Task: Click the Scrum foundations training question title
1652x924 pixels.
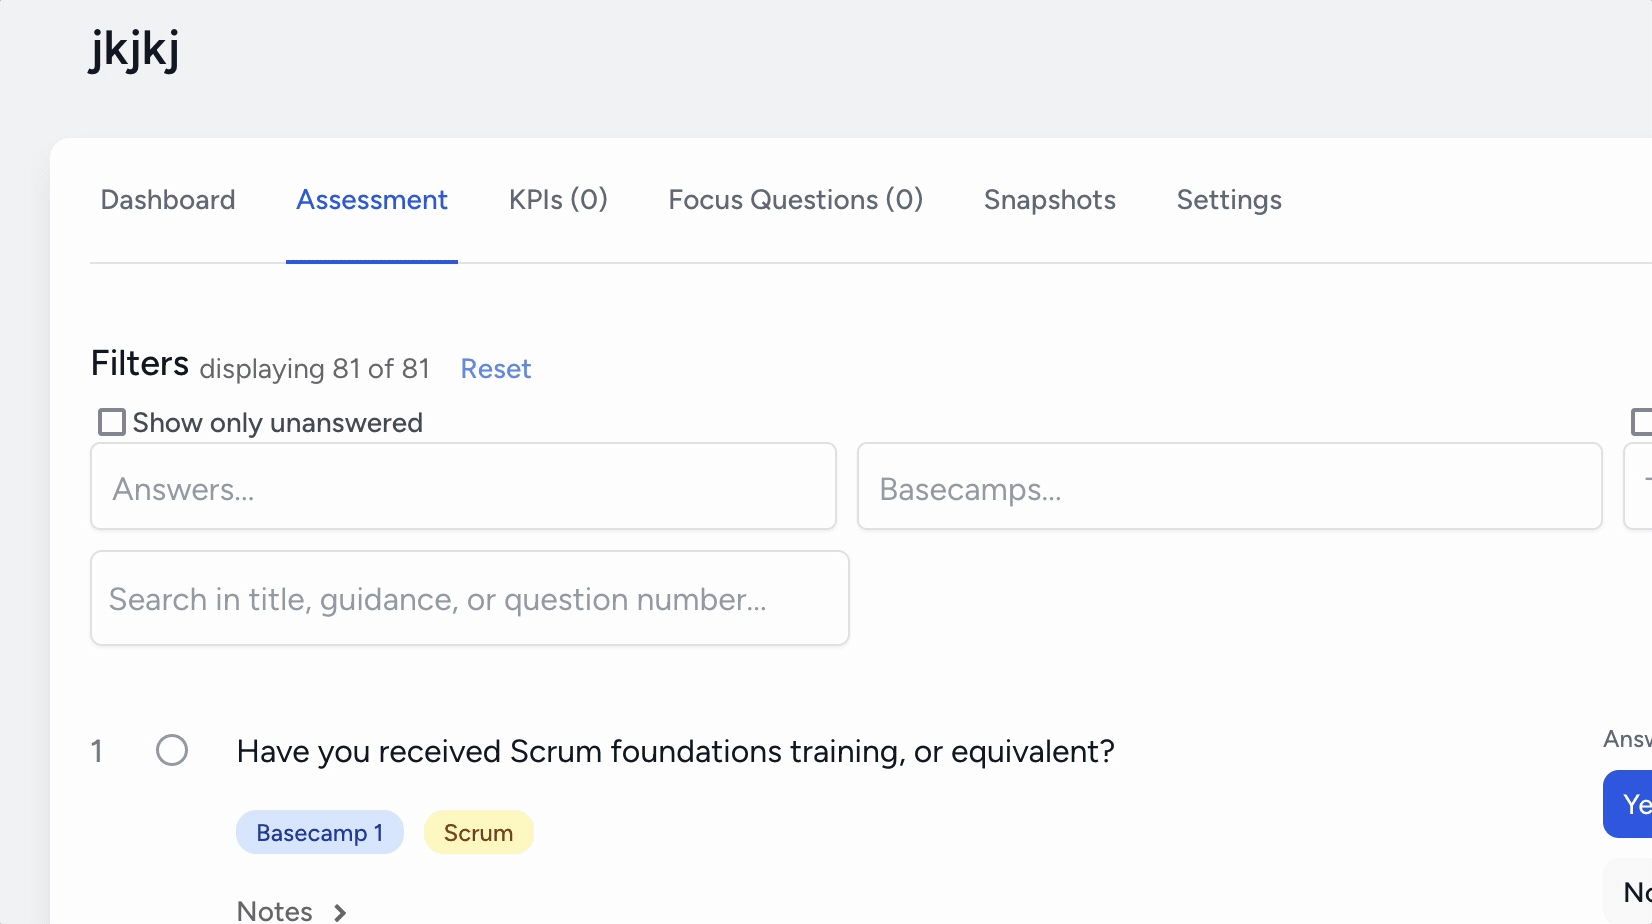Action: 675,751
